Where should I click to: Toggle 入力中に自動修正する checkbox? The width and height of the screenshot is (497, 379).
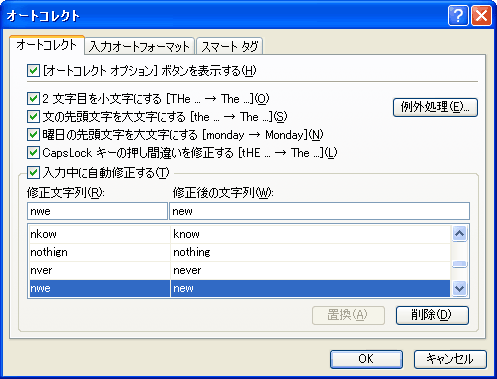[x=33, y=173]
